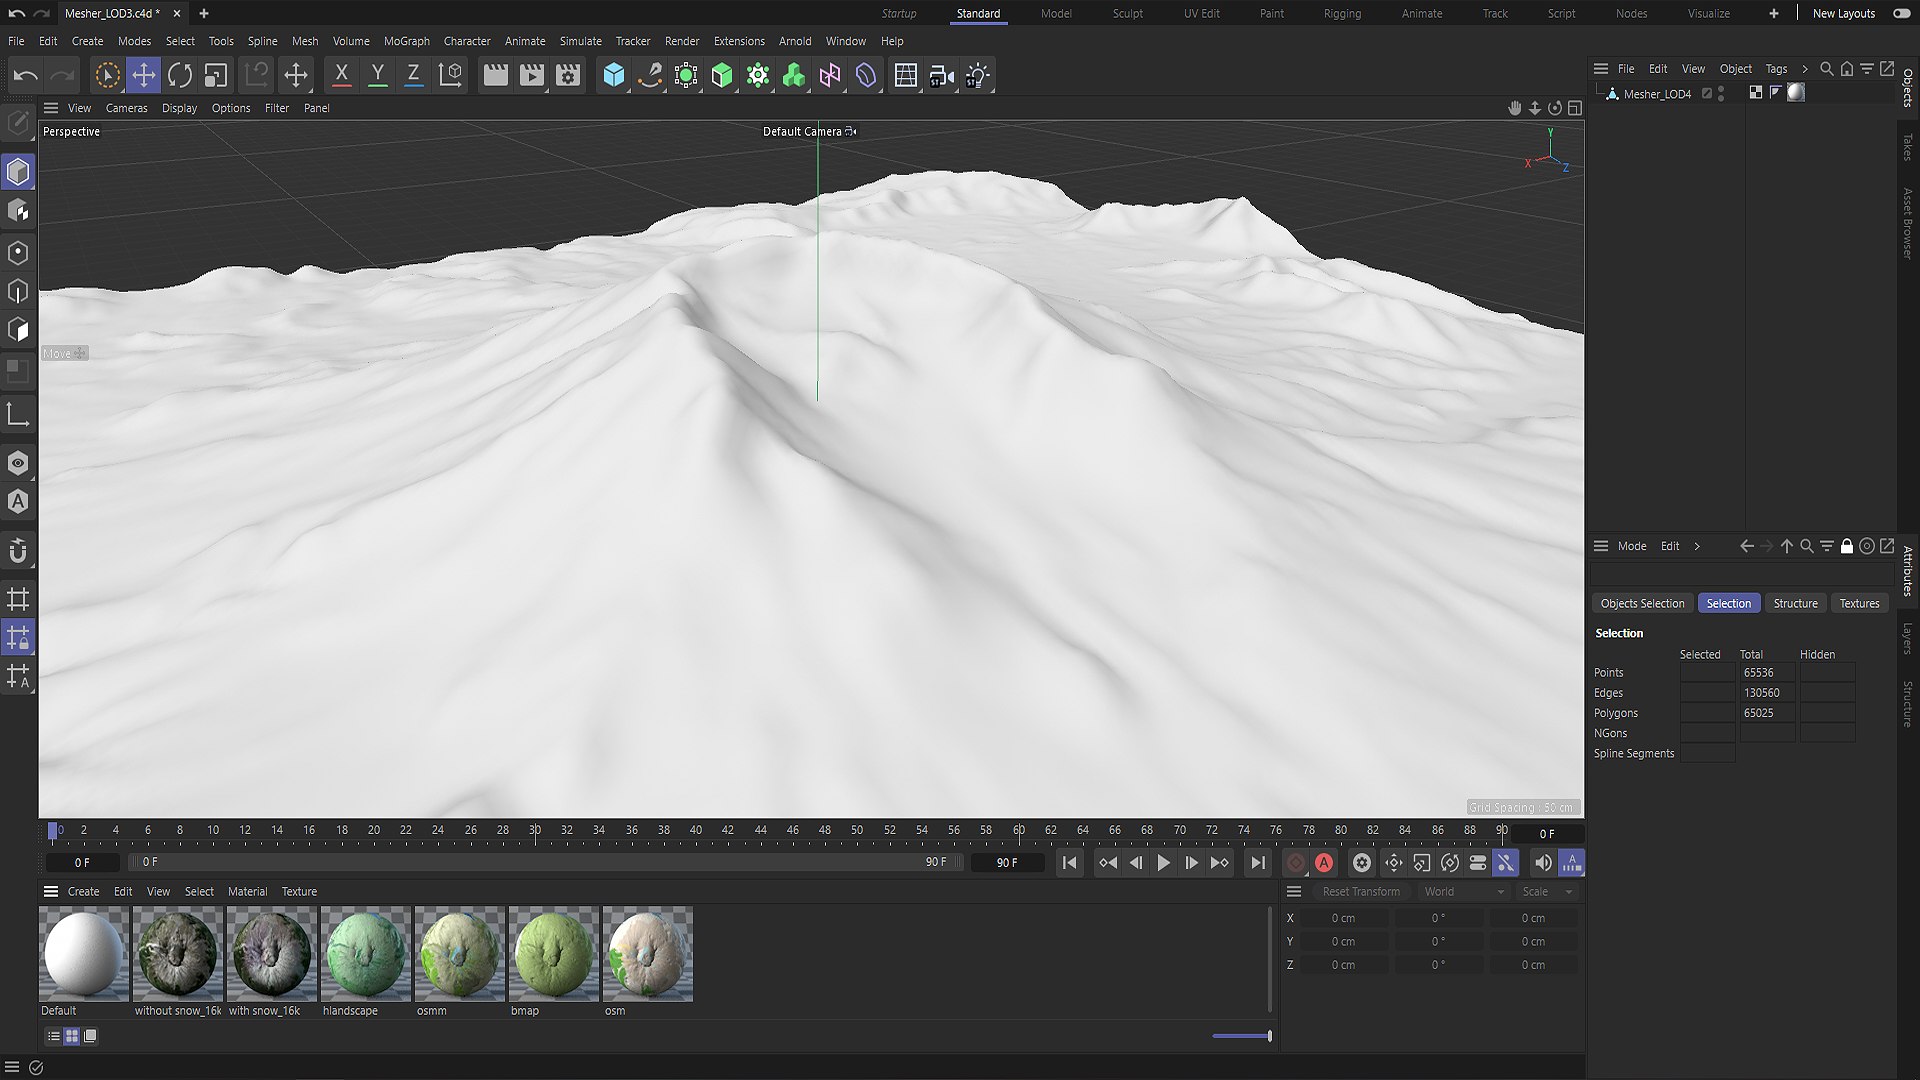The width and height of the screenshot is (1920, 1080).
Task: Open viewport Cameras menu
Action: coord(126,108)
